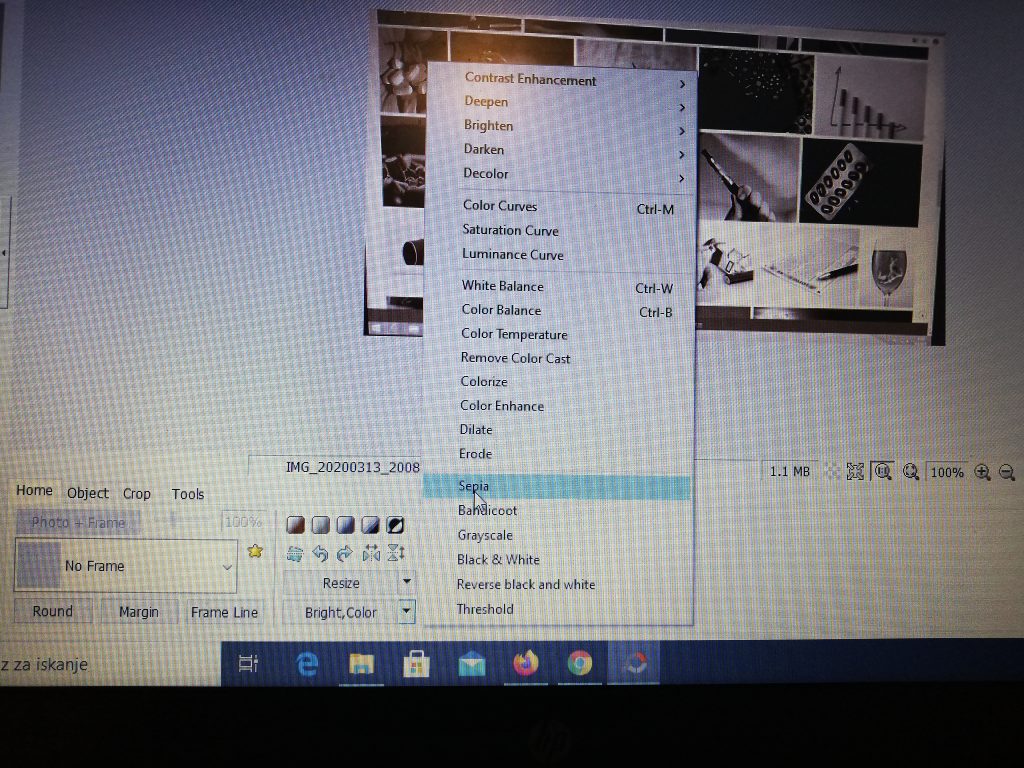Click the Bright,Color button

pos(340,613)
